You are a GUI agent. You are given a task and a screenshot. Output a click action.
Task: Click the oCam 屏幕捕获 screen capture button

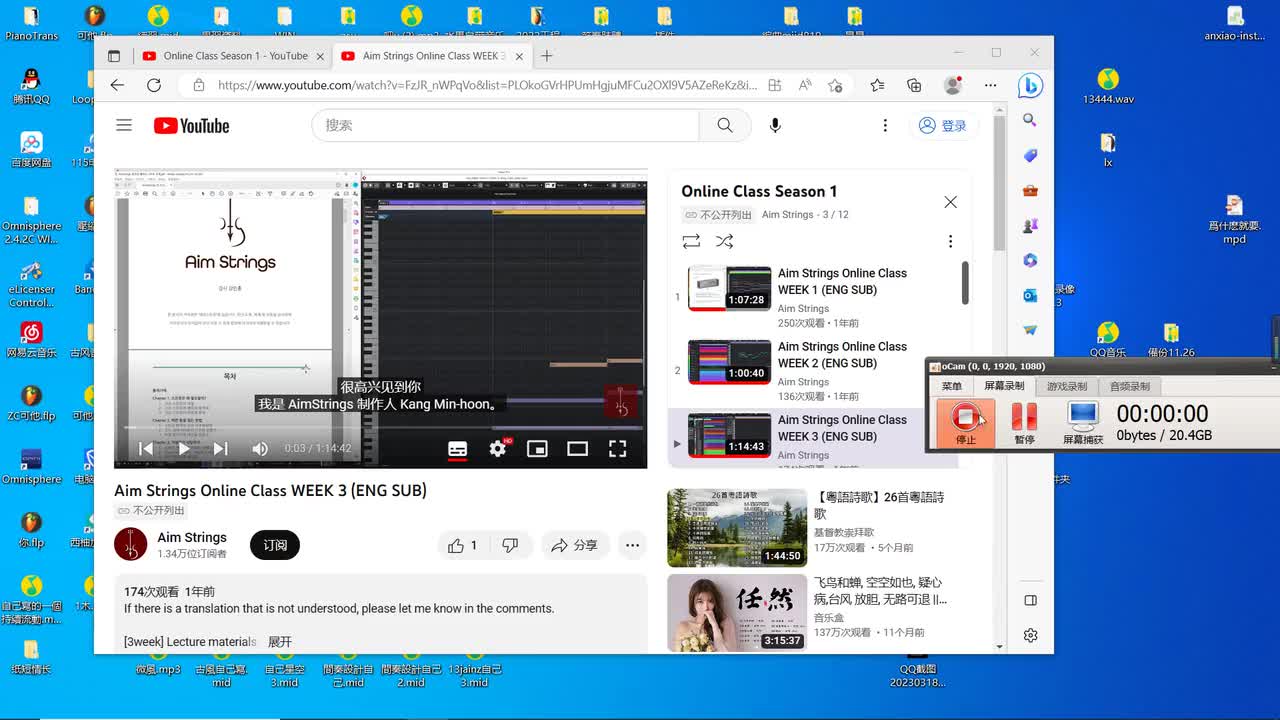pyautogui.click(x=1083, y=422)
